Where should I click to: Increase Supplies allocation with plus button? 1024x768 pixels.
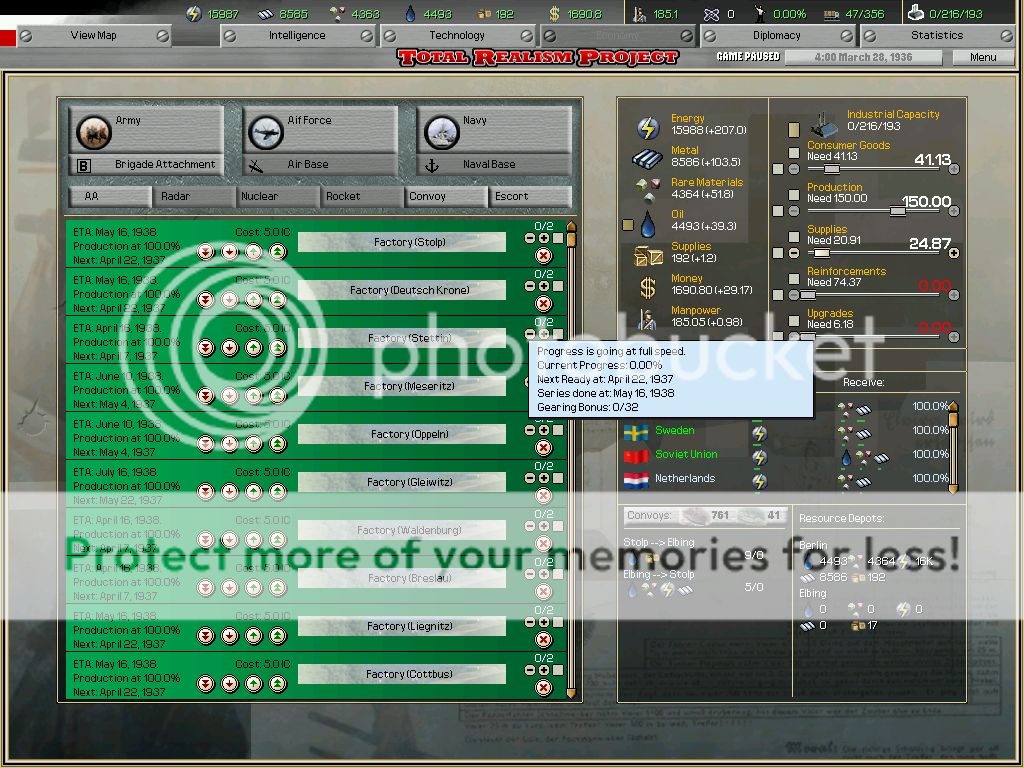click(x=953, y=253)
